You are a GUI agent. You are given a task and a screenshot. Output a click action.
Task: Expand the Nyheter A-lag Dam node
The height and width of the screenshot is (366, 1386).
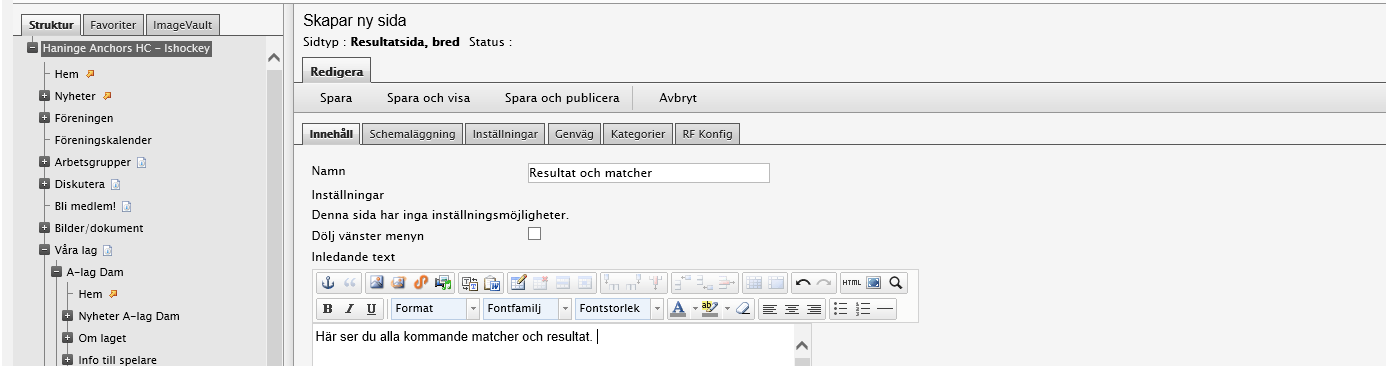click(x=68, y=316)
